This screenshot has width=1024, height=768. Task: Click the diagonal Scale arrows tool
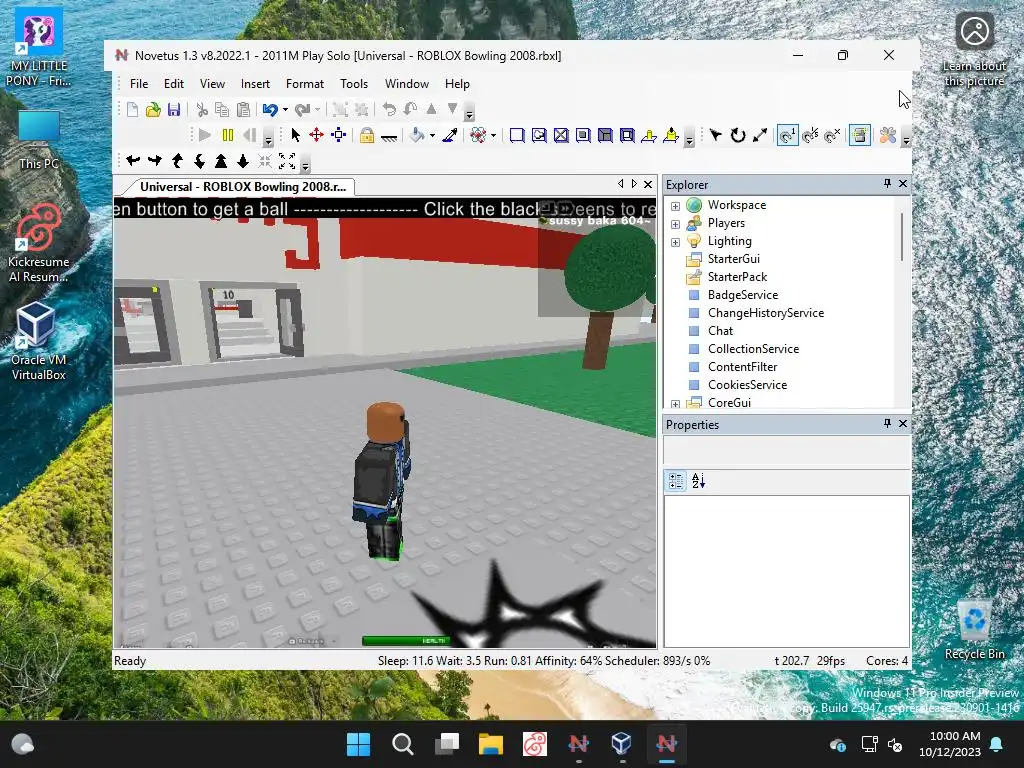pyautogui.click(x=760, y=135)
